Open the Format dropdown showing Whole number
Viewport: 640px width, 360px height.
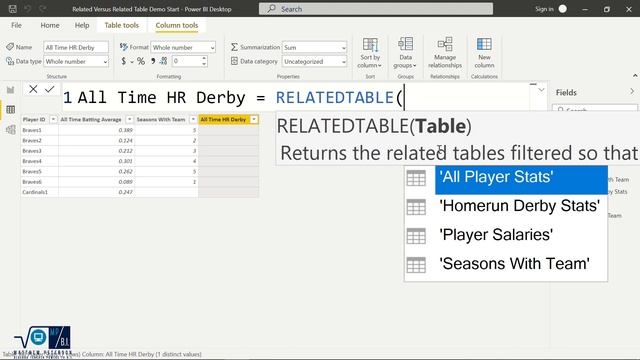[183, 47]
